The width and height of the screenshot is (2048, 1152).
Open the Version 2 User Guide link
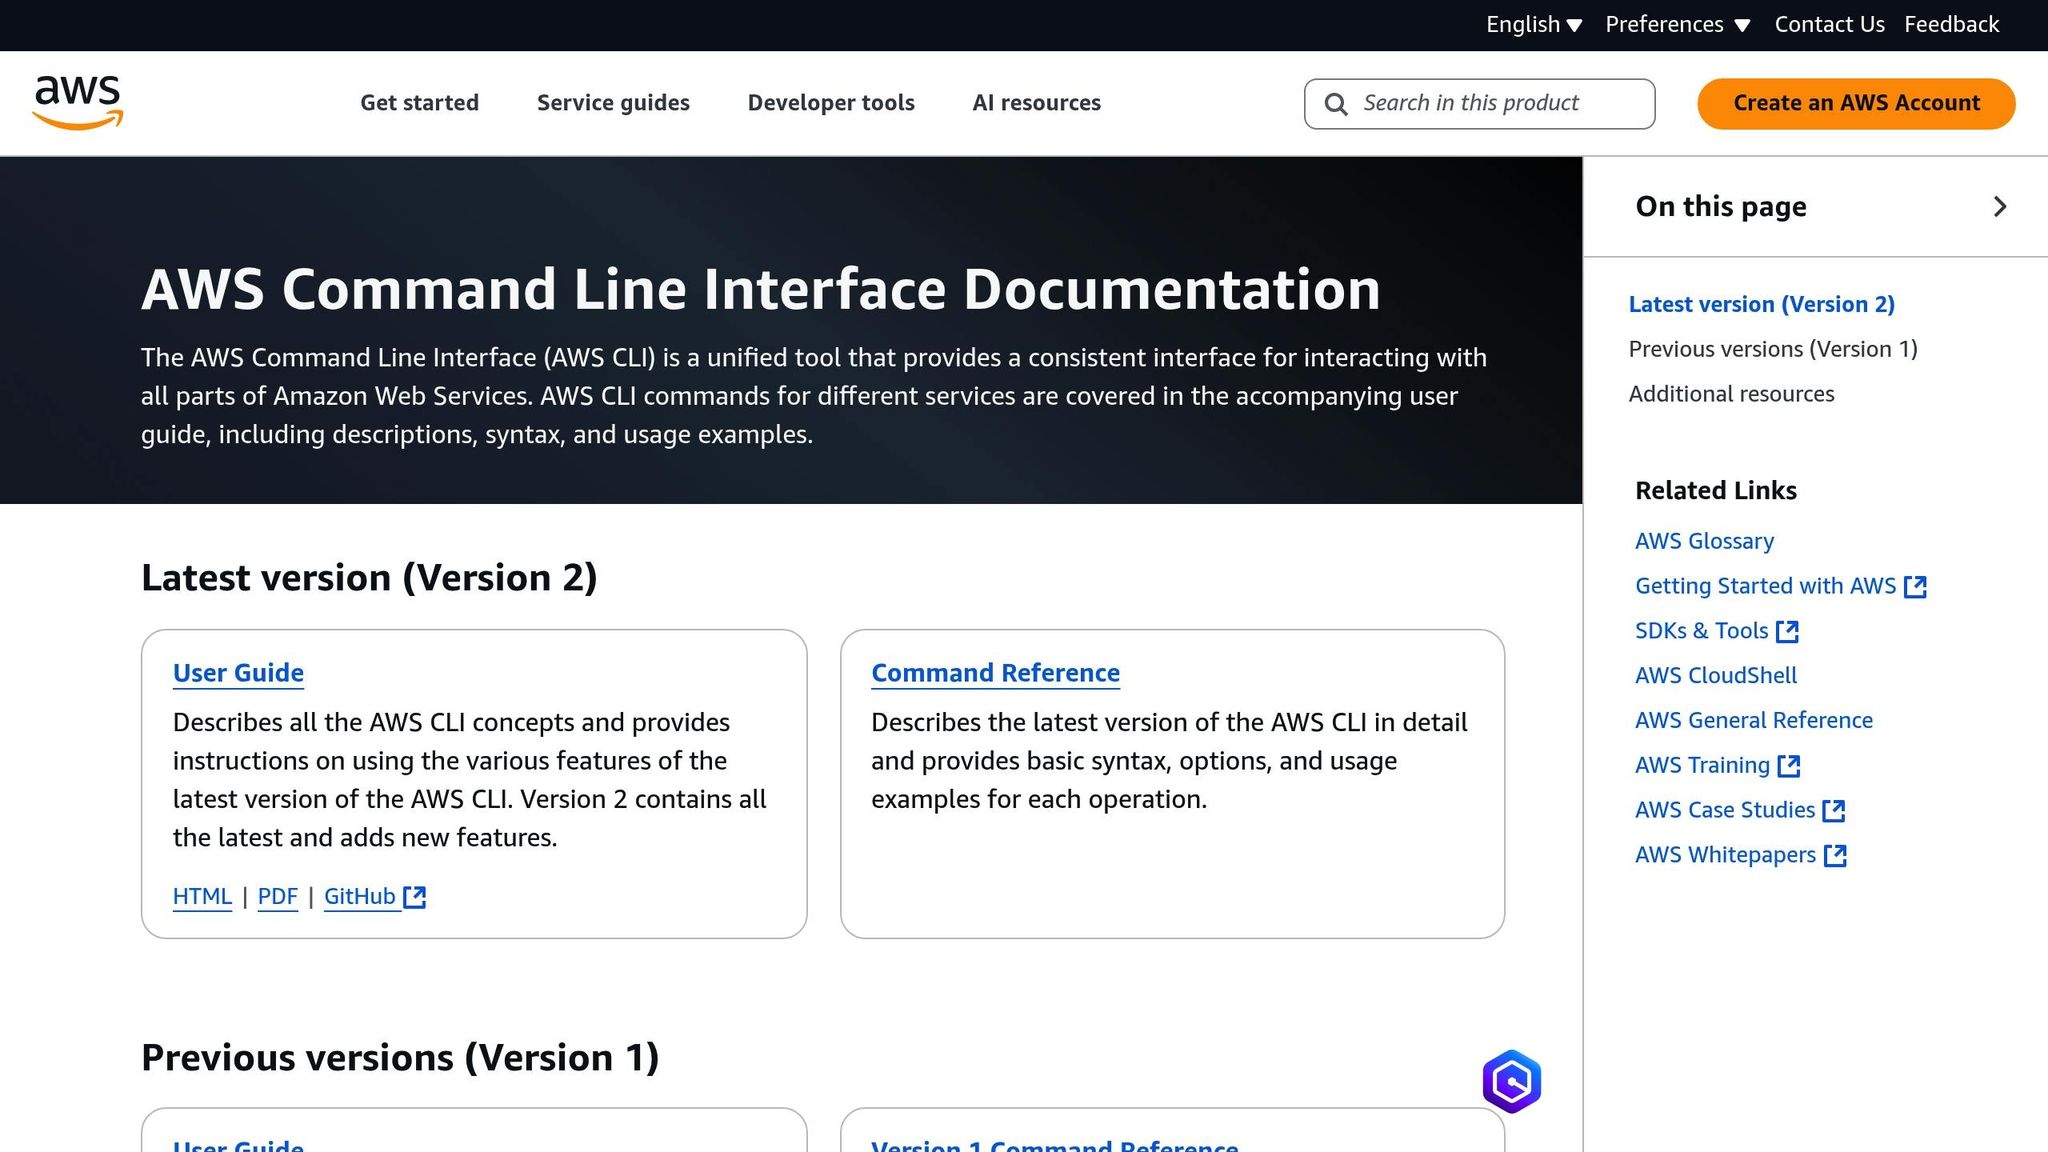(x=238, y=673)
